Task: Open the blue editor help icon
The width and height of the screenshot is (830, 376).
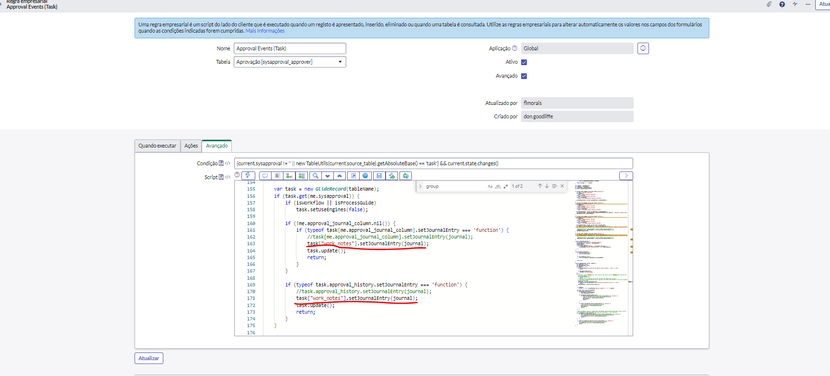Action: 365,175
